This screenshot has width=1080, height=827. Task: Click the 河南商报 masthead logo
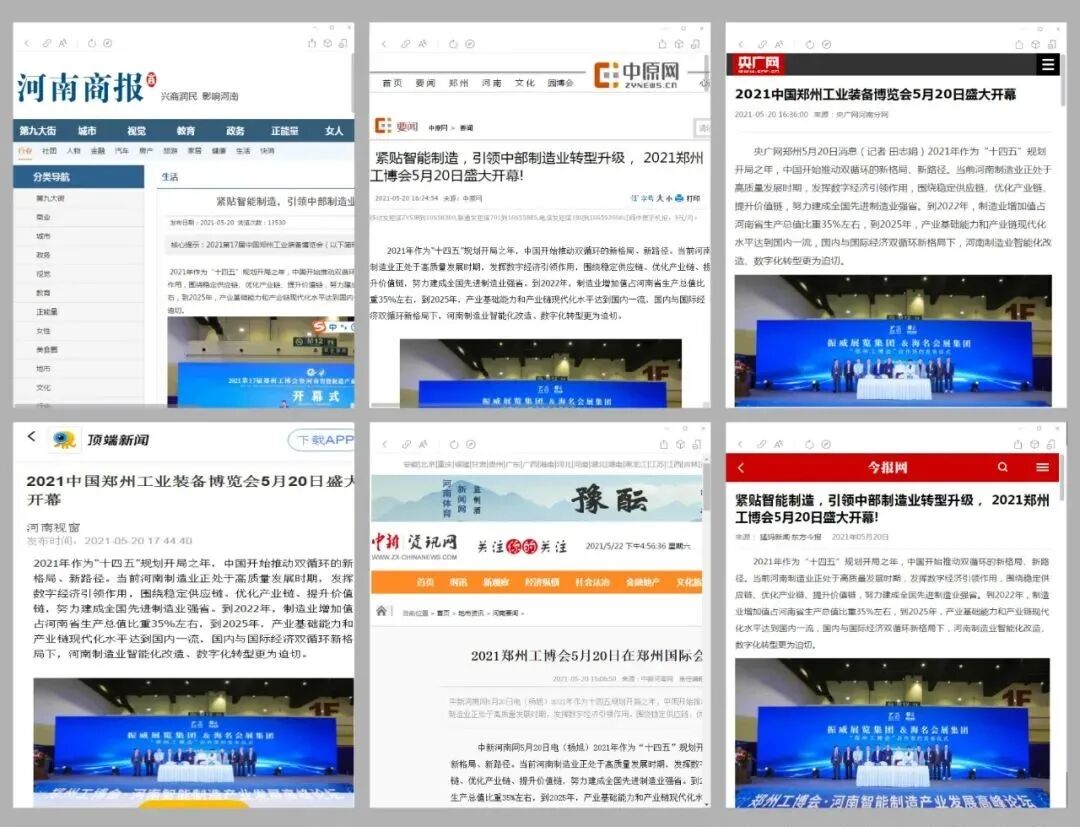coord(87,87)
